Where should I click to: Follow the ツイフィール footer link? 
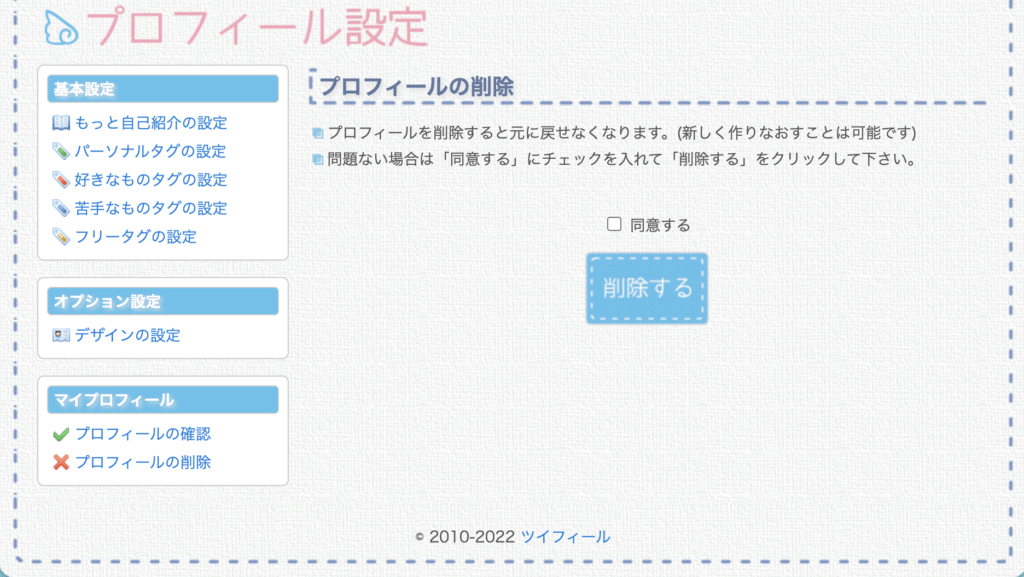pyautogui.click(x=566, y=537)
